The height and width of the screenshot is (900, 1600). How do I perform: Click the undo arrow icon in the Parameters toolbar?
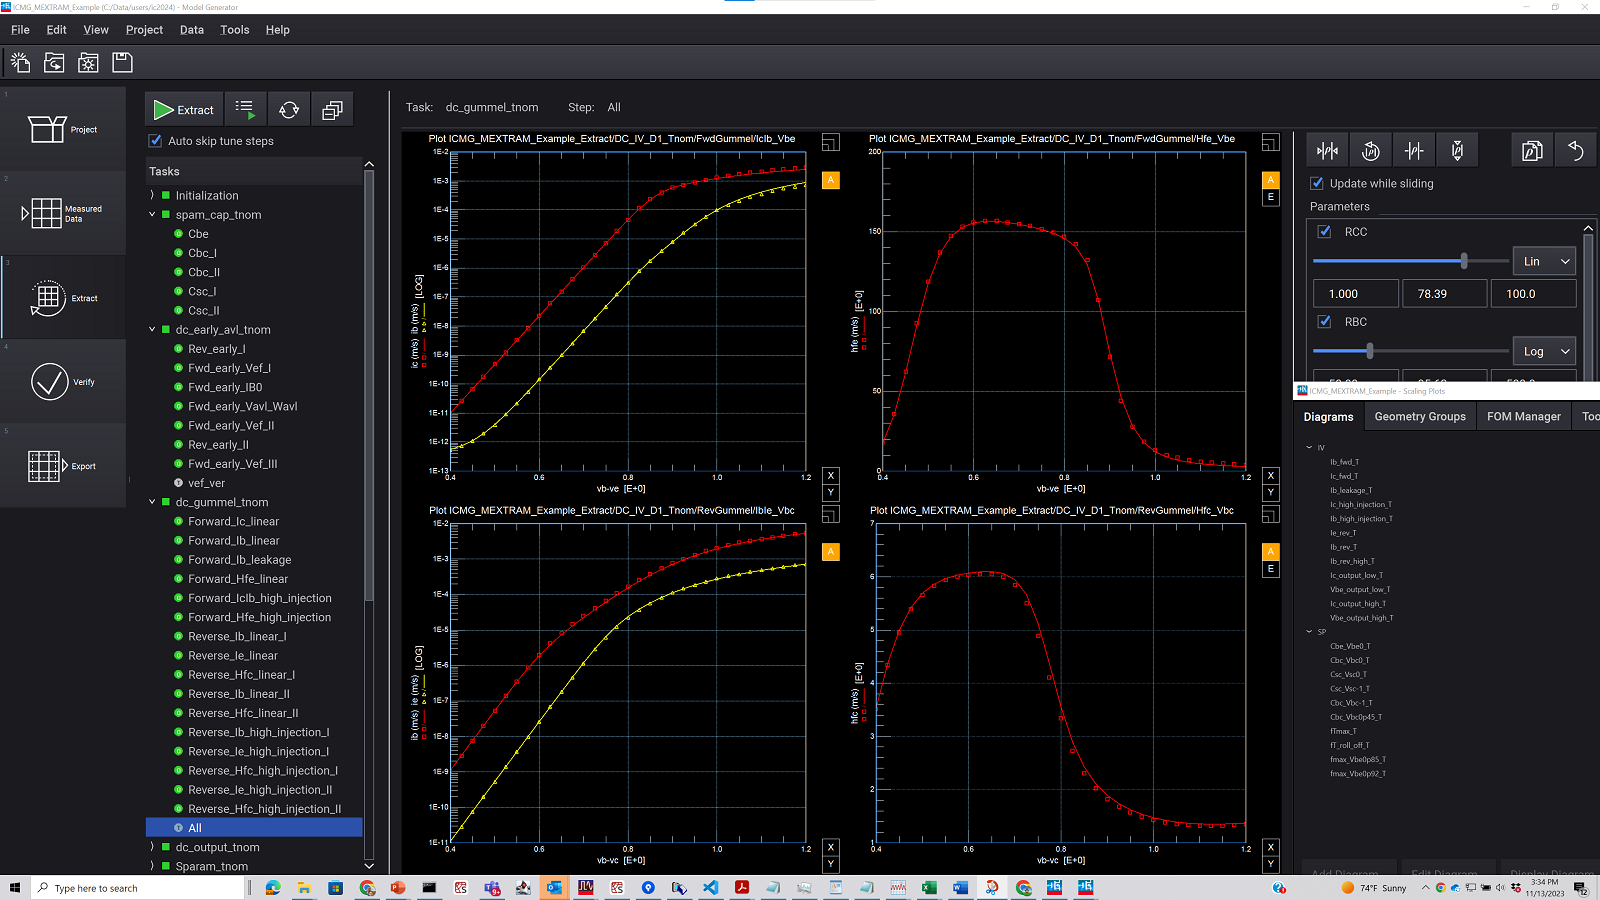[x=1576, y=150]
